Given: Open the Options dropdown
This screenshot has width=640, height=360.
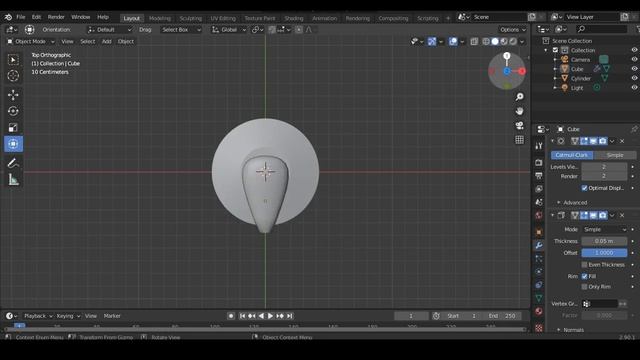Looking at the screenshot, I should point(513,29).
